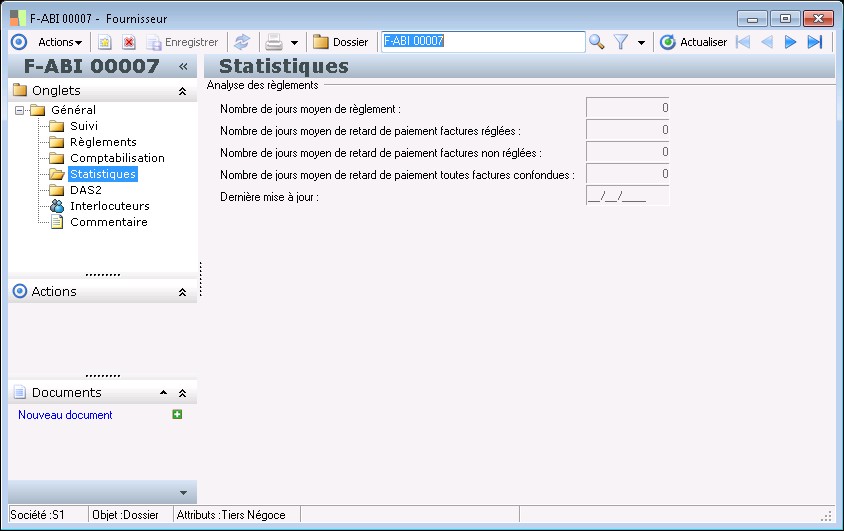Open the Comptabilisation tab

tap(117, 158)
